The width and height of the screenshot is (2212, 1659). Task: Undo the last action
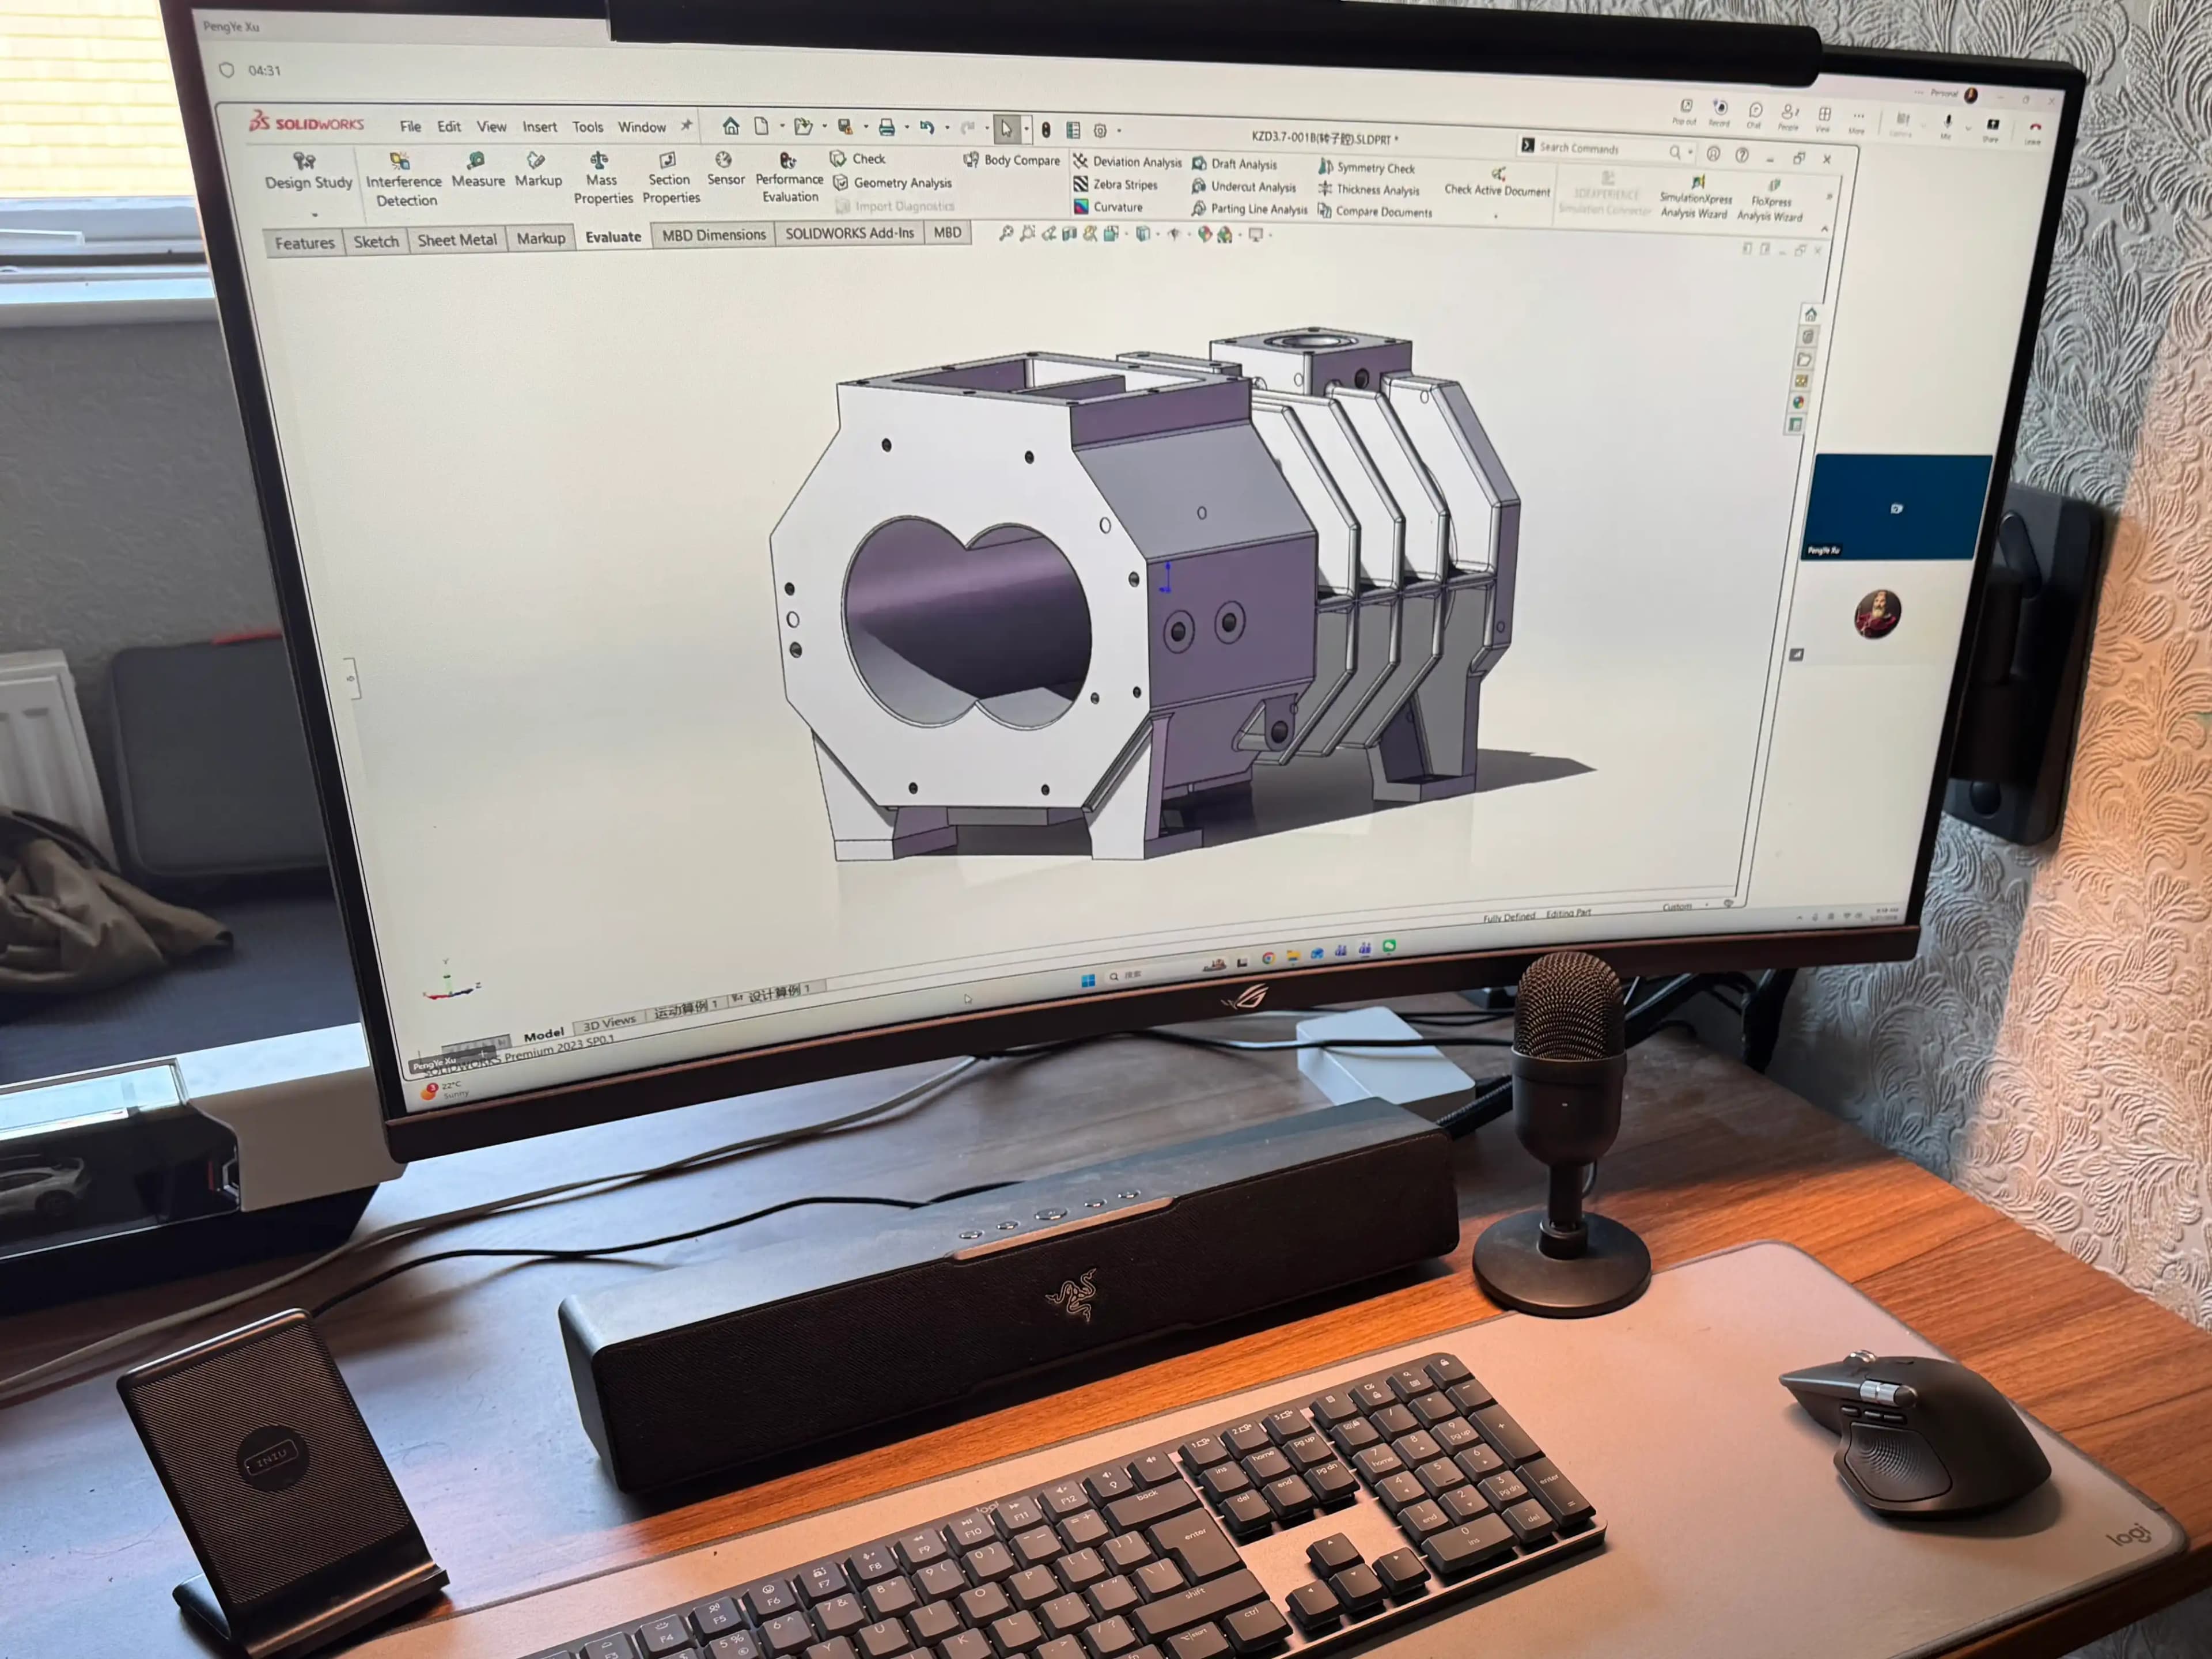(x=927, y=128)
